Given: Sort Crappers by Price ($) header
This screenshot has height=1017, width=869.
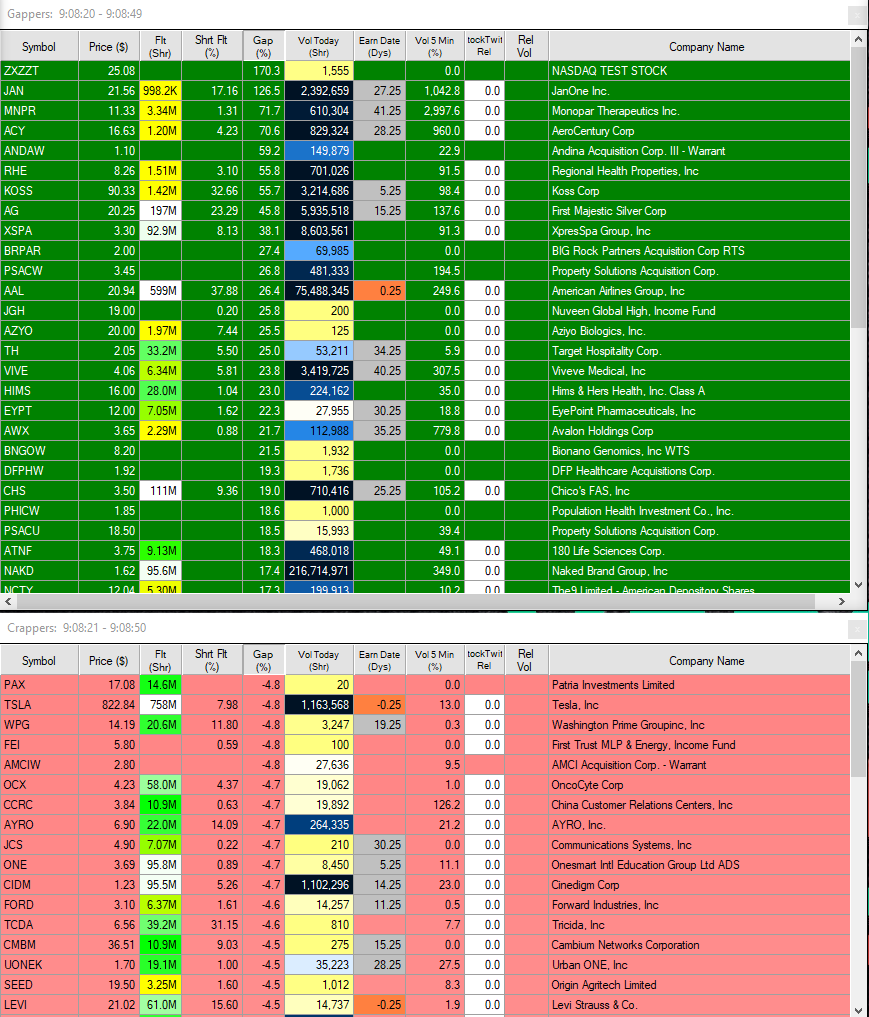Looking at the screenshot, I should tap(108, 660).
